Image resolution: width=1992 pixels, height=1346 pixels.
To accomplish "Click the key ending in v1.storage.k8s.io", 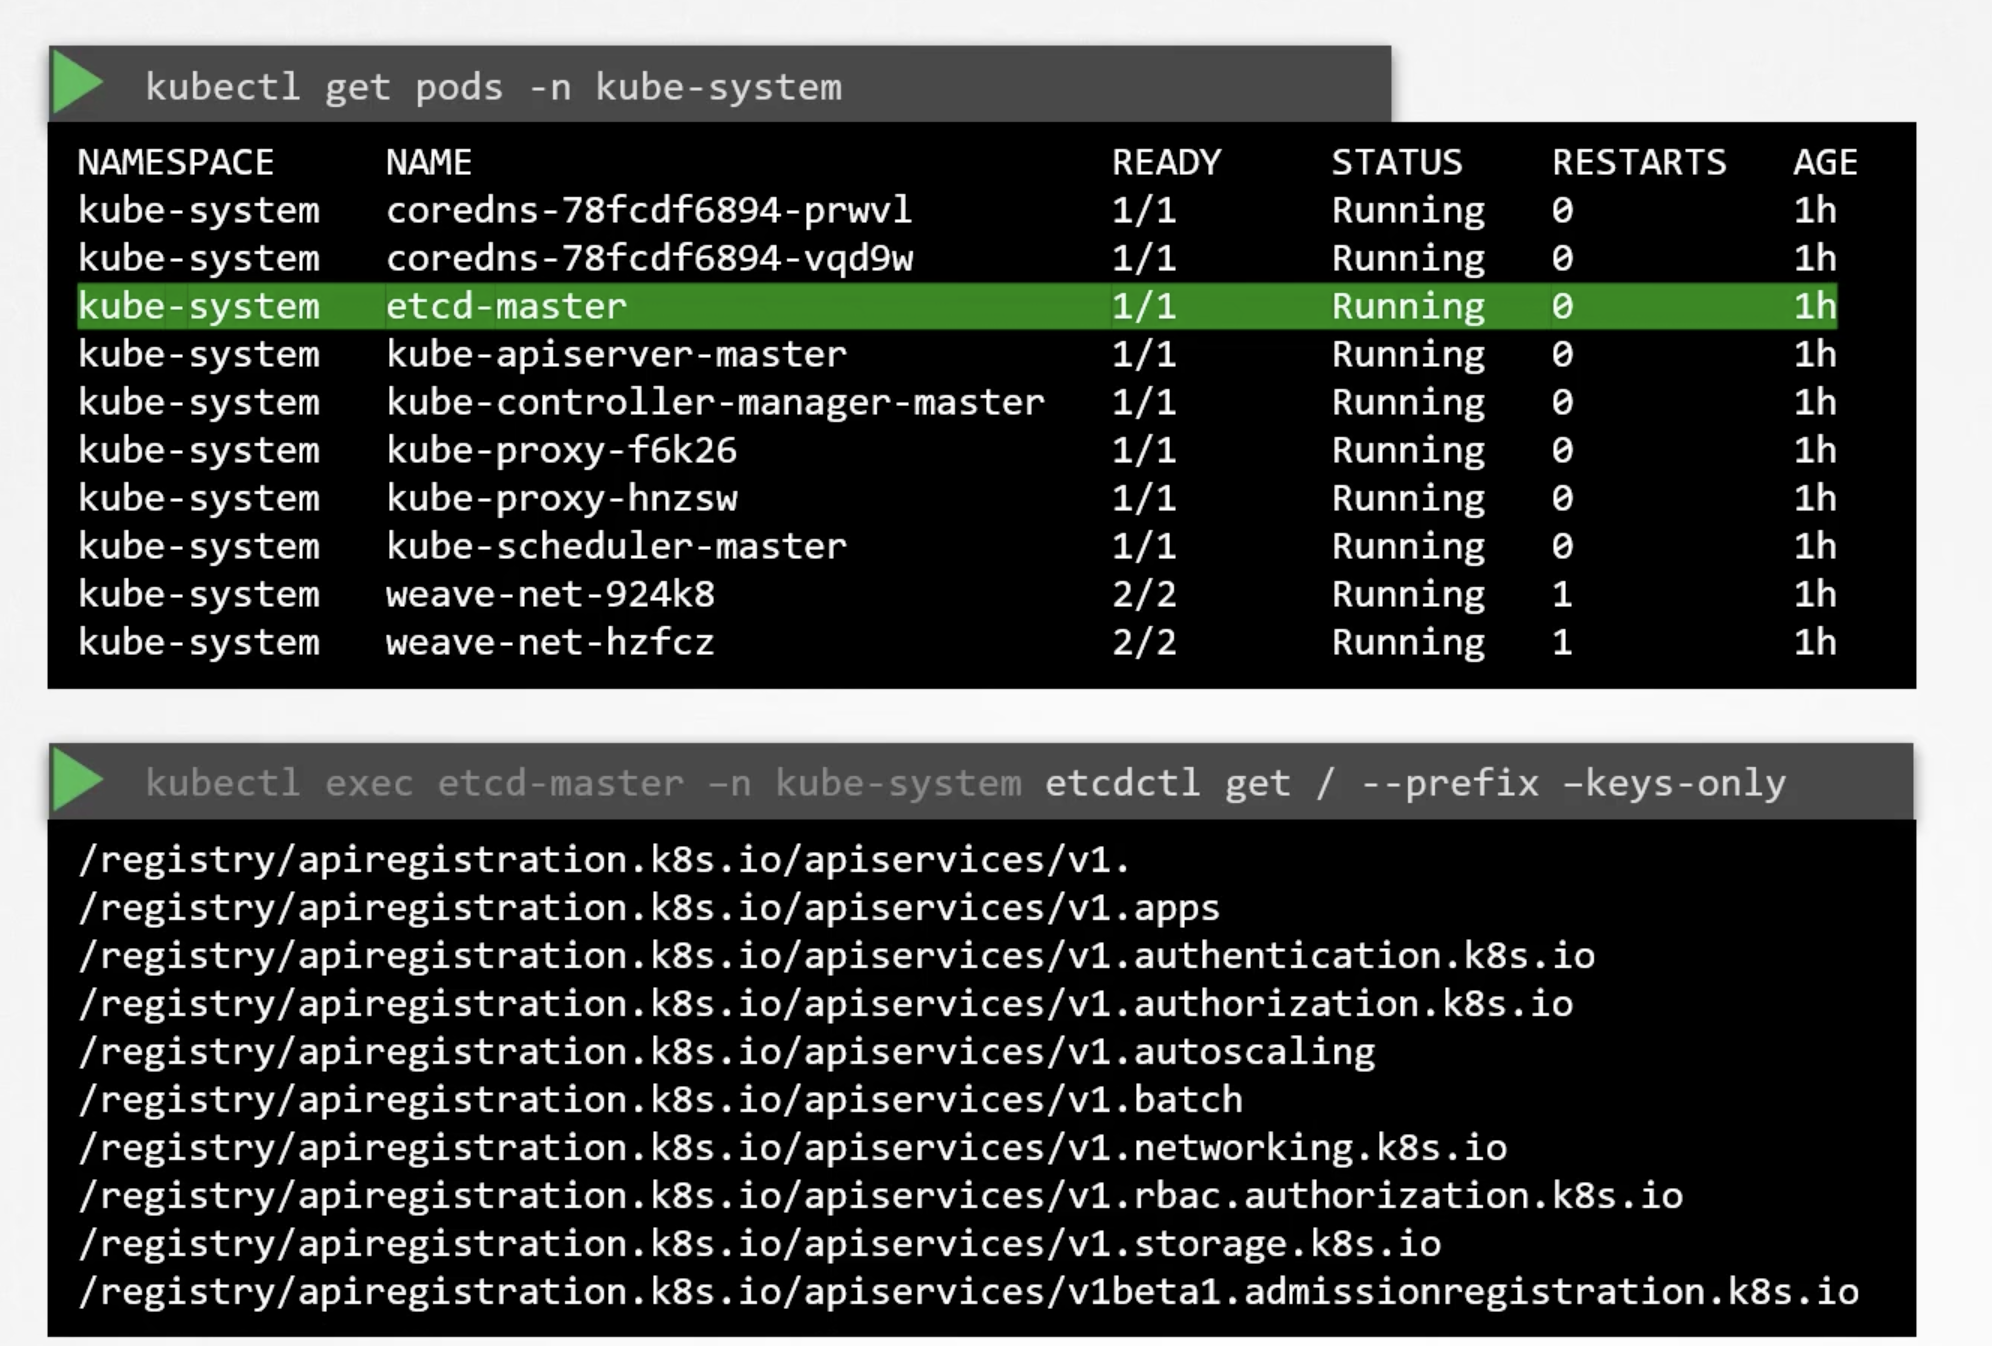I will pyautogui.click(x=759, y=1244).
